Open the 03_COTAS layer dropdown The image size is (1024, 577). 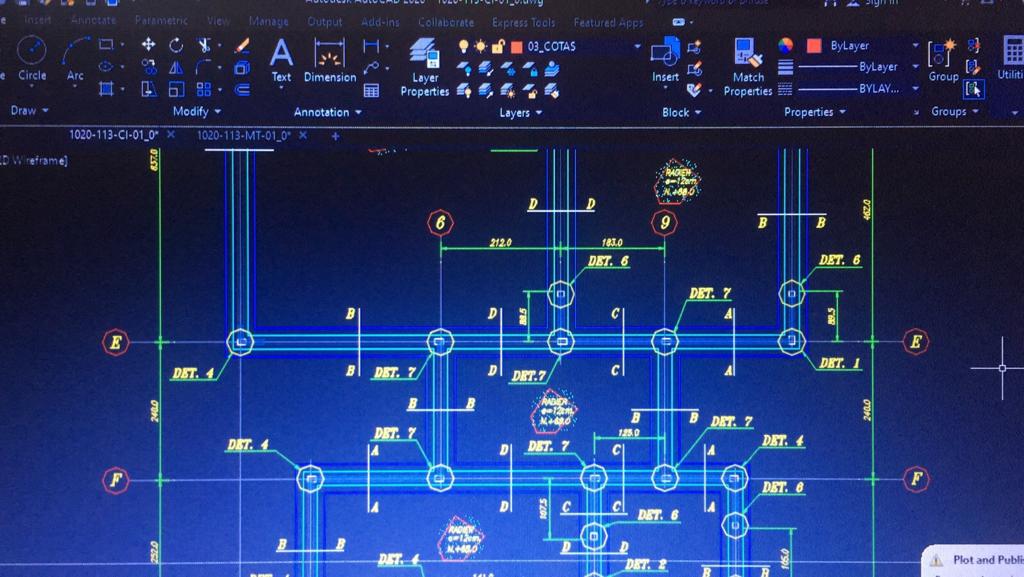pyautogui.click(x=637, y=46)
